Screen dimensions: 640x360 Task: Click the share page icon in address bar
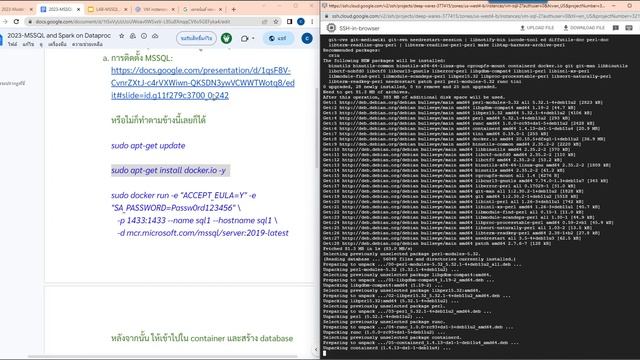point(264,21)
